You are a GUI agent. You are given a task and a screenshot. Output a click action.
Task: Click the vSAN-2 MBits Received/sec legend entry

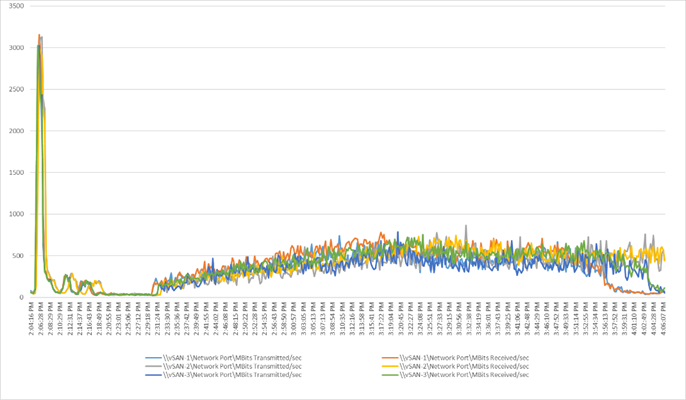pos(455,366)
